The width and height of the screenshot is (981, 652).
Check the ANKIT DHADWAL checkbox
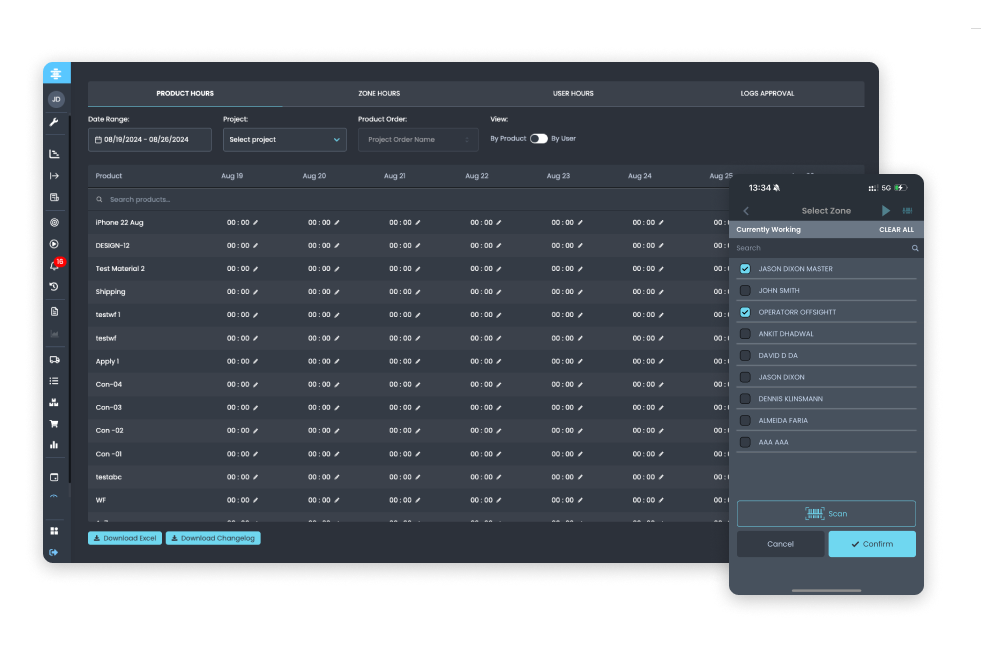745,334
